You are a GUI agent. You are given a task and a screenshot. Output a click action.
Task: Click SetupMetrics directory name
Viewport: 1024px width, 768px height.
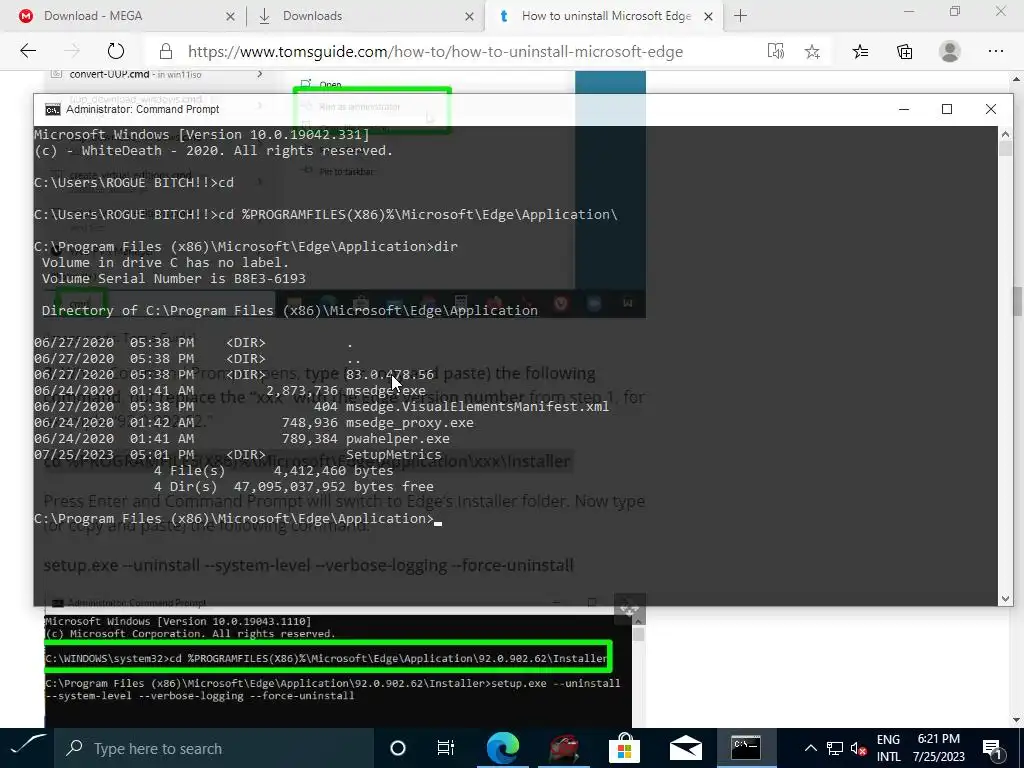pyautogui.click(x=393, y=455)
